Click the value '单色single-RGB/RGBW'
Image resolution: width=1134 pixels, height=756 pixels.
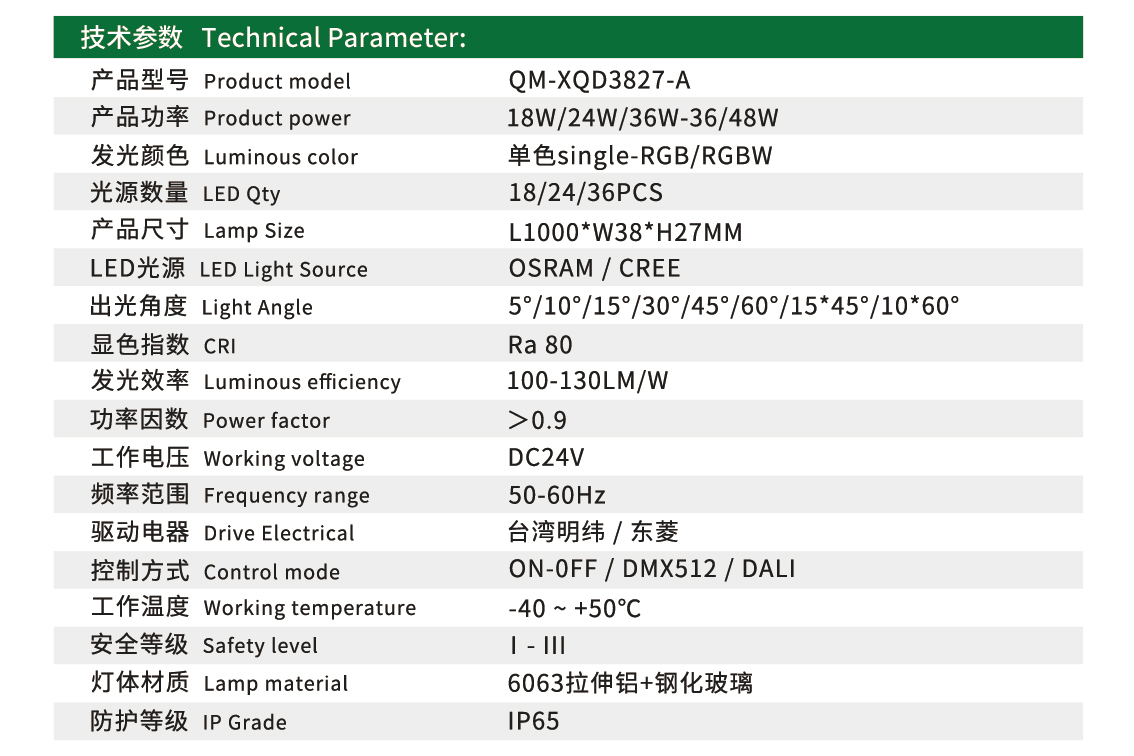[x=641, y=156]
